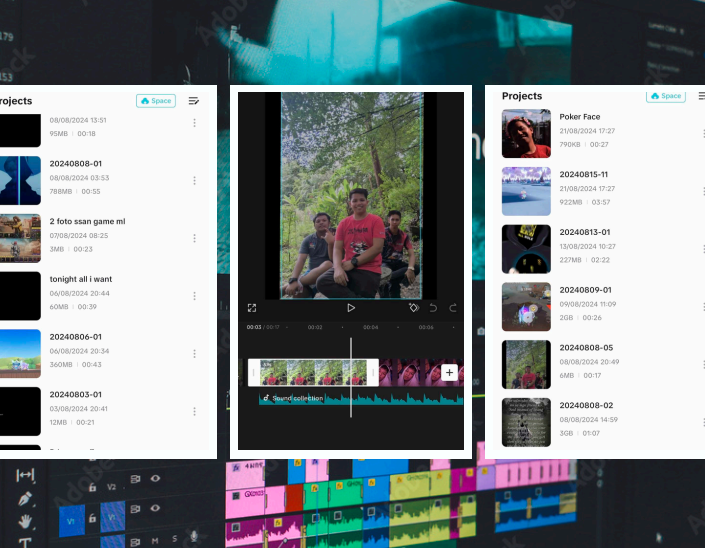Viewport: 705px width, 548px height.
Task: Click the Space cloud button in the left Projects panel
Action: pos(156,101)
